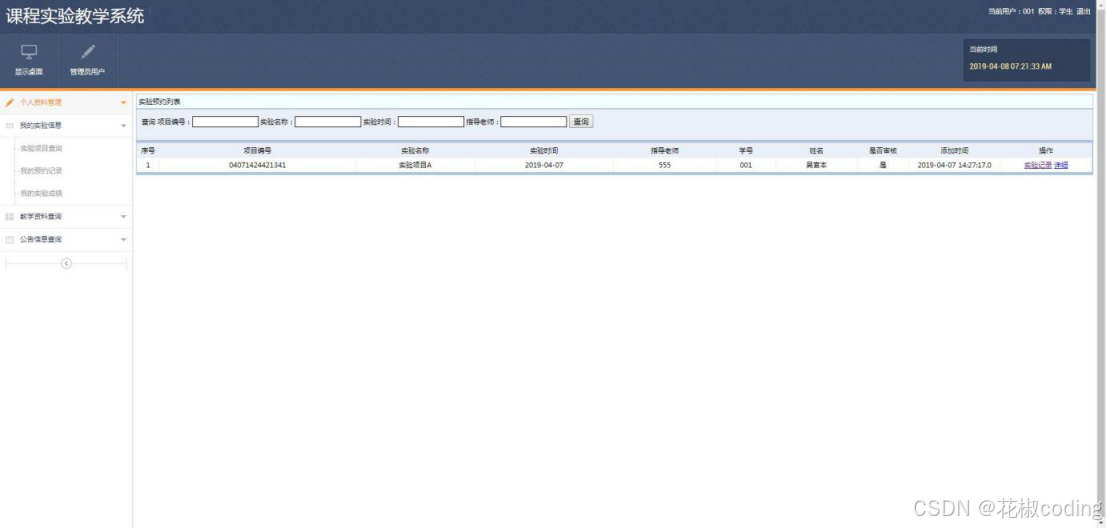The width and height of the screenshot is (1106, 528).
Task: Click the 实验预约列表 panel title
Action: click(x=159, y=102)
